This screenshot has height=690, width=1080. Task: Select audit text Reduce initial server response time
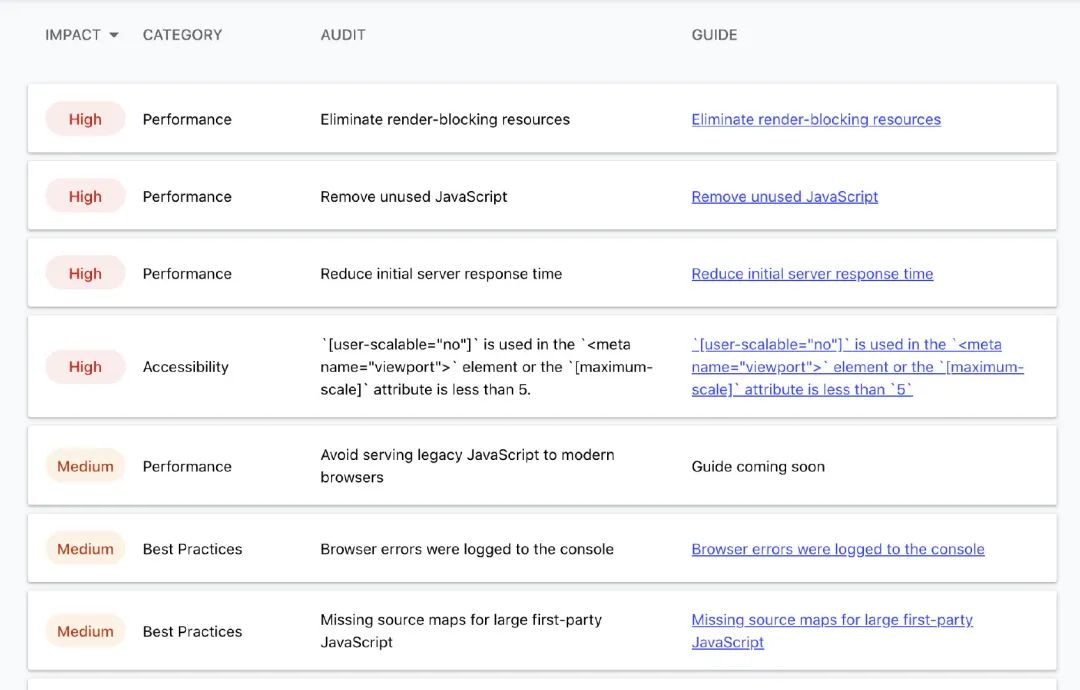(x=441, y=273)
